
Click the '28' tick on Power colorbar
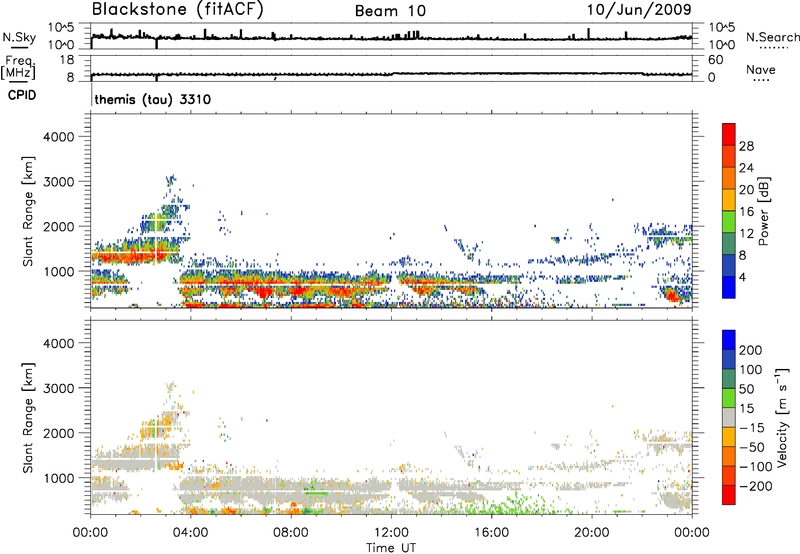click(746, 146)
